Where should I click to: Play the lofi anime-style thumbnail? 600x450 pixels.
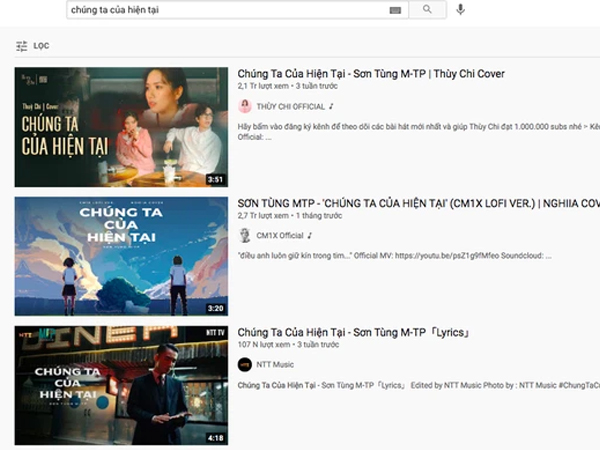(x=121, y=256)
